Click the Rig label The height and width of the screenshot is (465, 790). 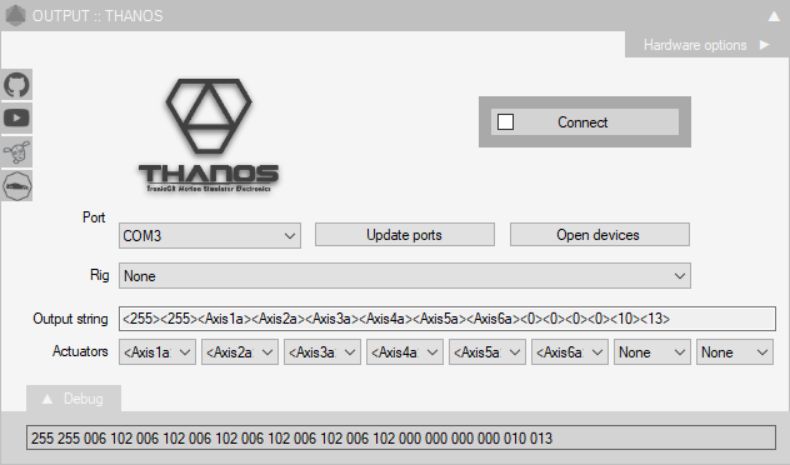coord(99,275)
